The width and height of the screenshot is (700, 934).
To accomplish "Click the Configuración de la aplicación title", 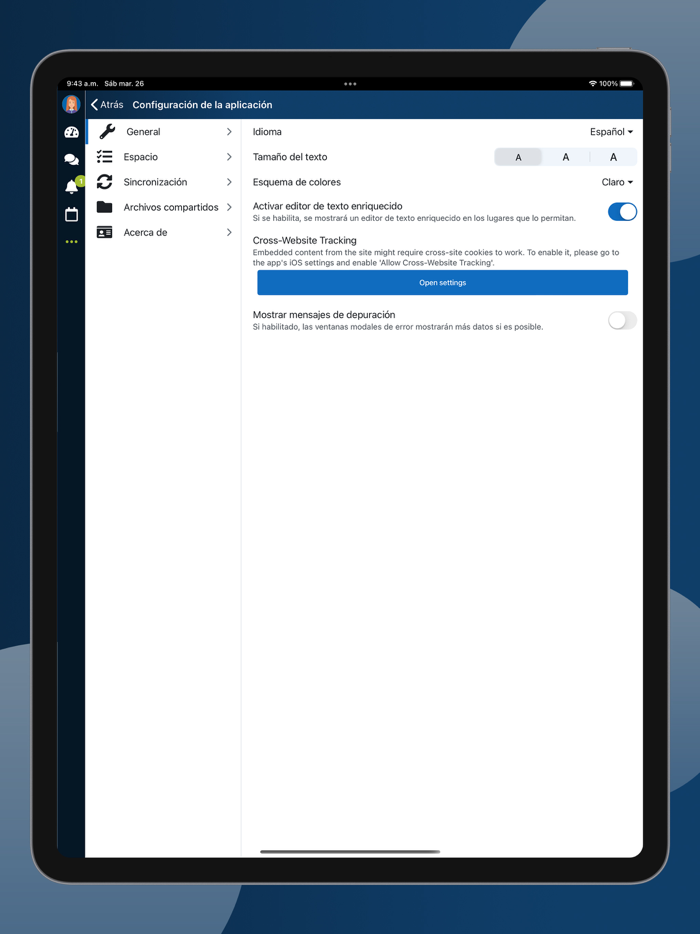I will pyautogui.click(x=202, y=105).
